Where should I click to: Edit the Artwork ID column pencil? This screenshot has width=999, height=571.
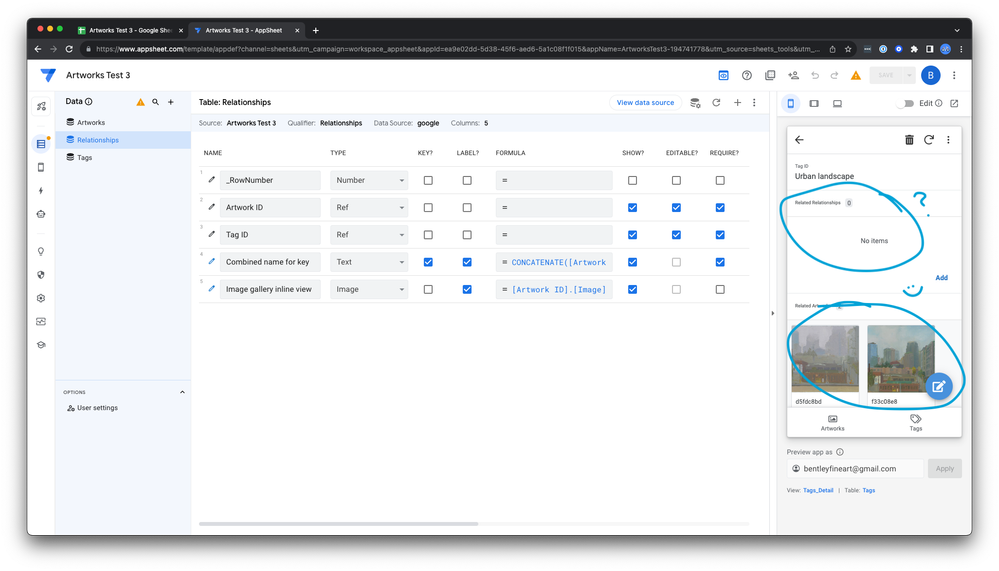212,207
